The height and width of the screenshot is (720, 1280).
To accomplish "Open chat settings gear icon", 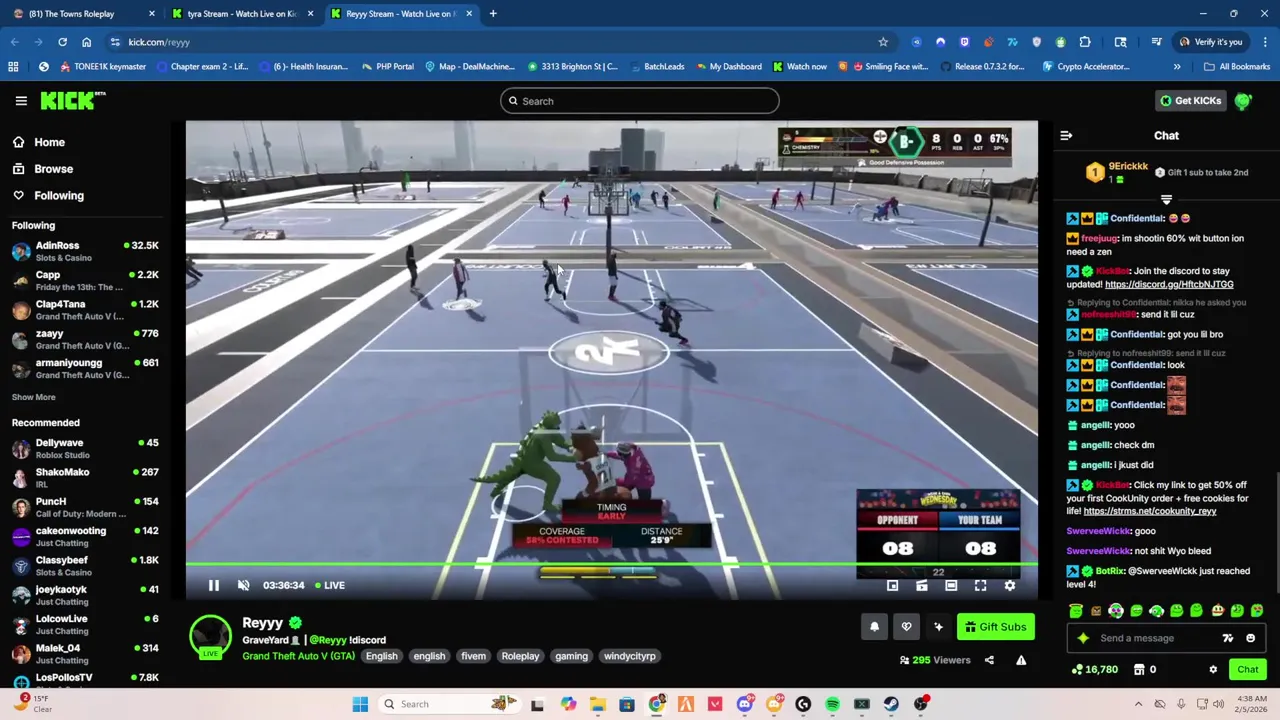I will pyautogui.click(x=1213, y=670).
